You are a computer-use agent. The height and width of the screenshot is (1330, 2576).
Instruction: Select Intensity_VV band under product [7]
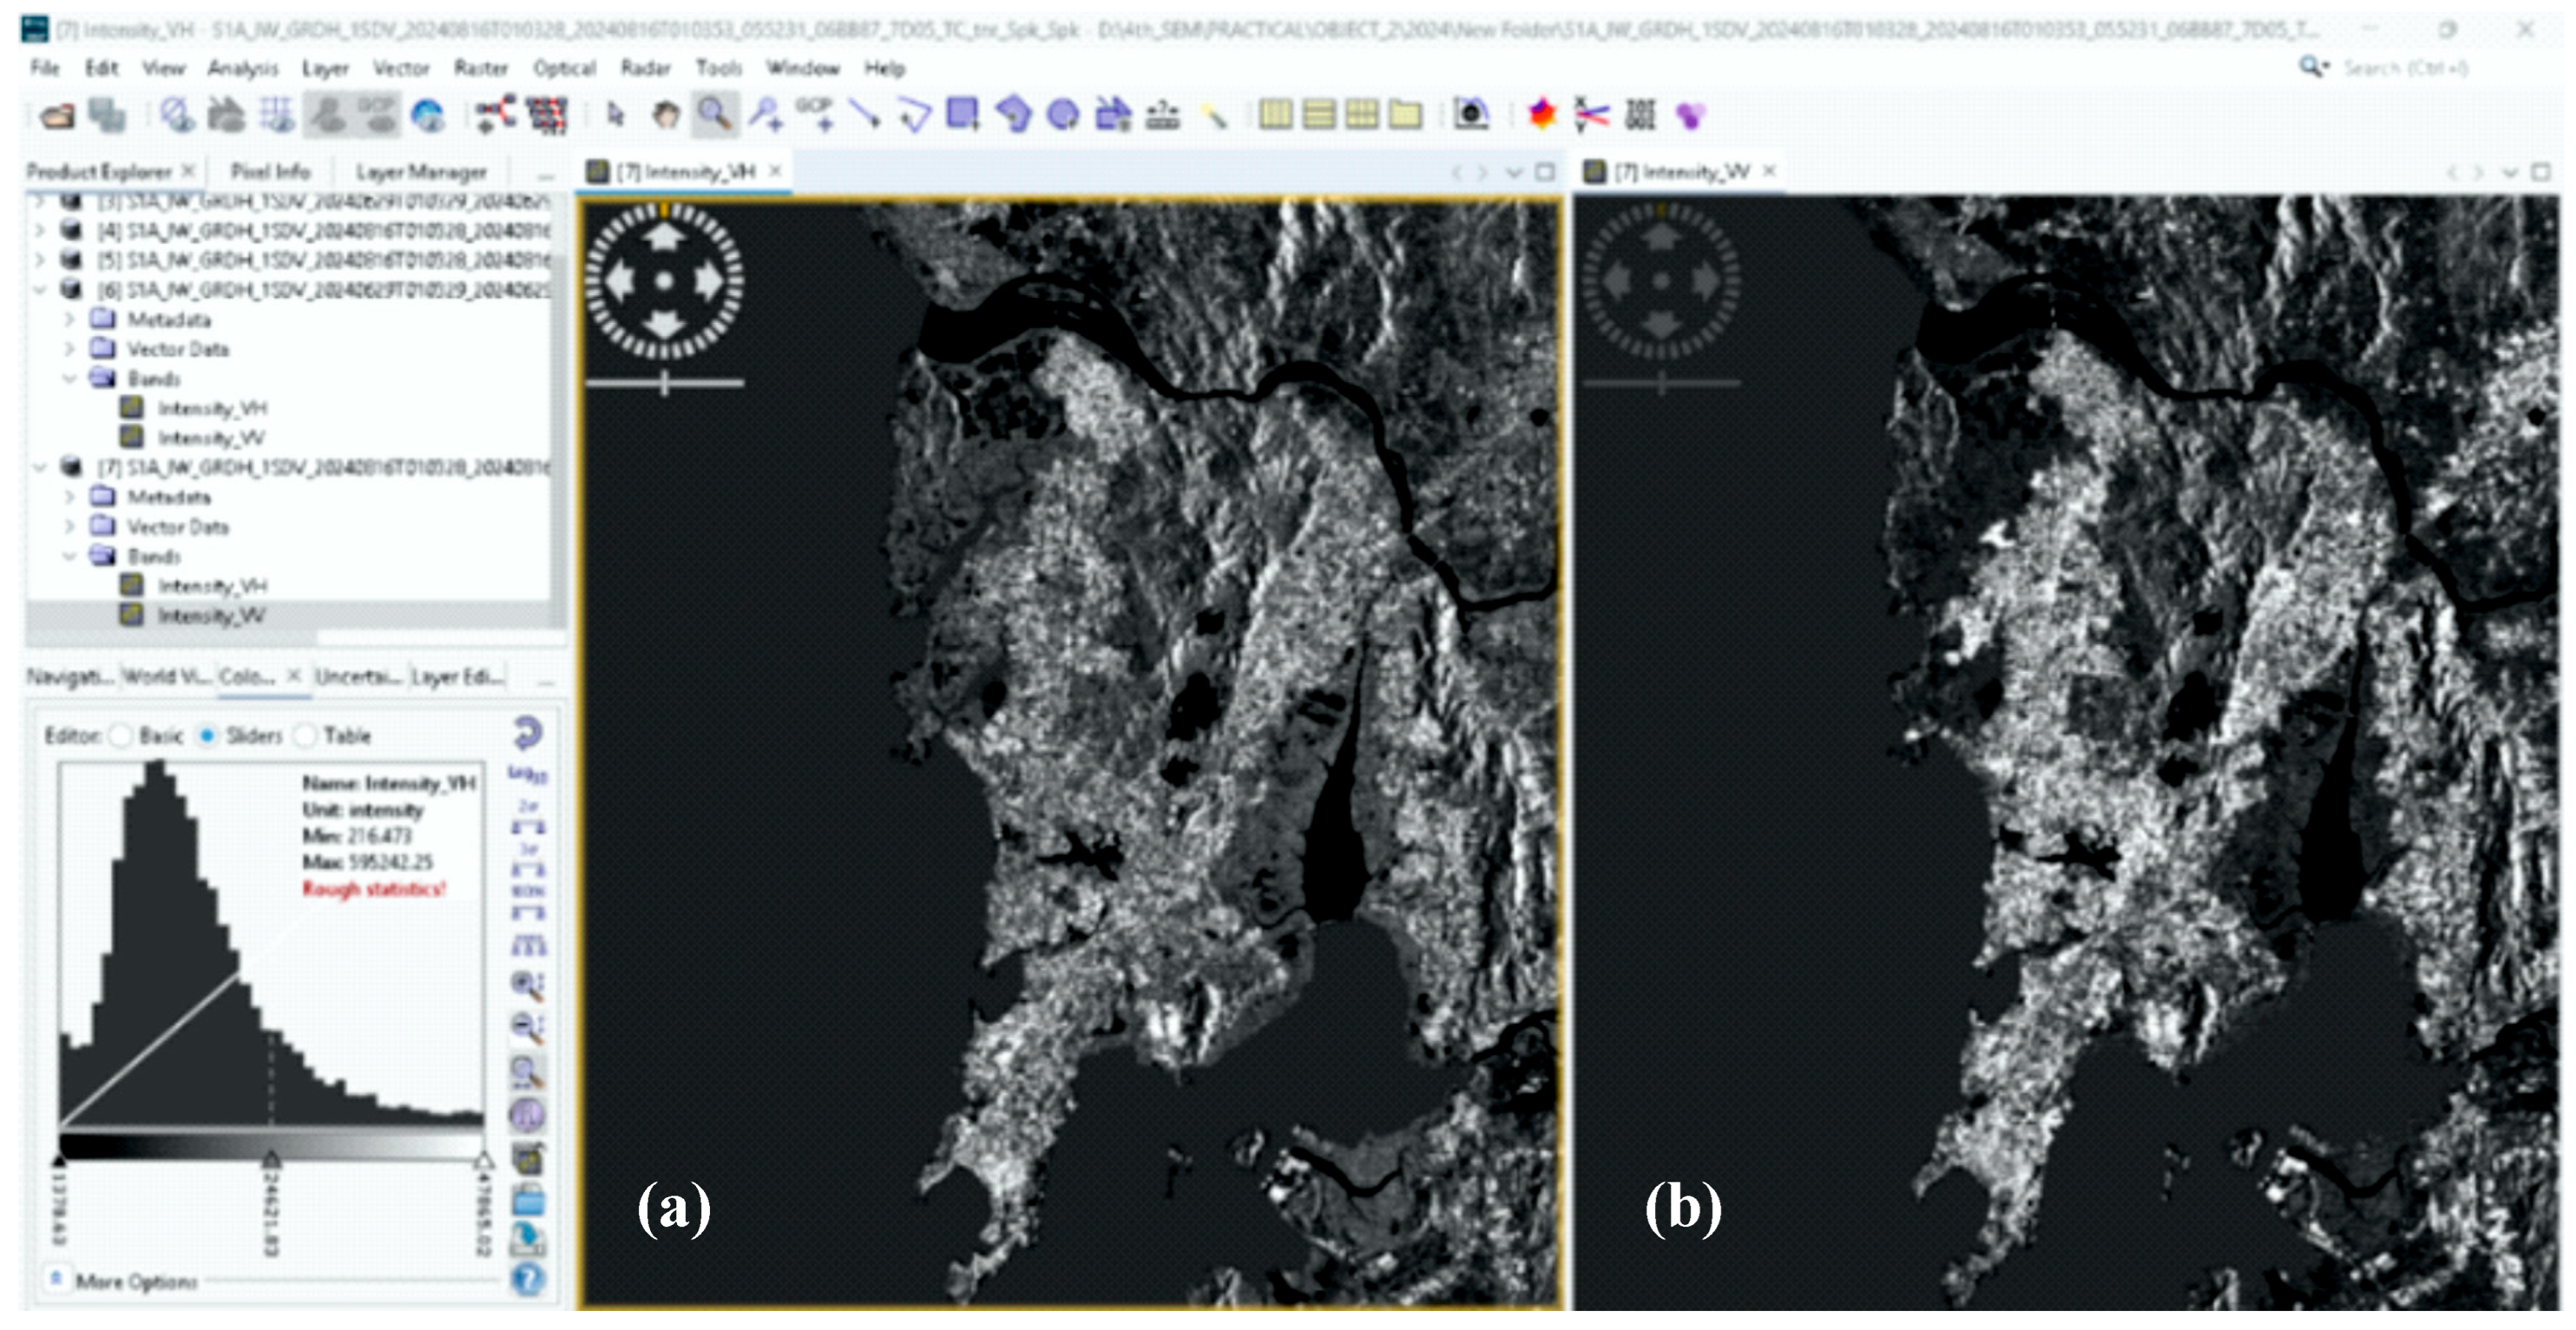[x=211, y=615]
